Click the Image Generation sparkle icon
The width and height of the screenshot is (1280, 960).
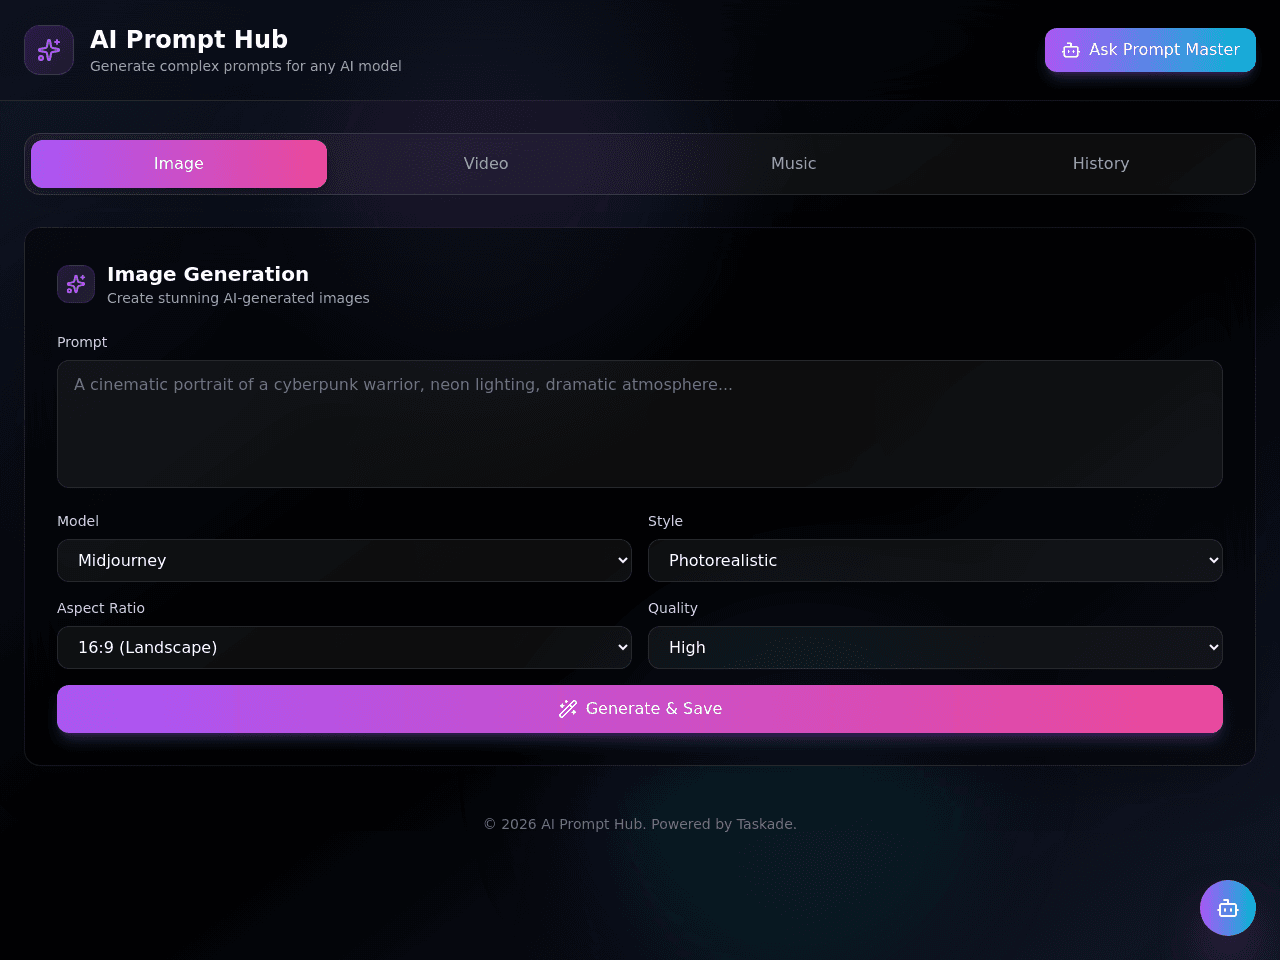pos(76,284)
